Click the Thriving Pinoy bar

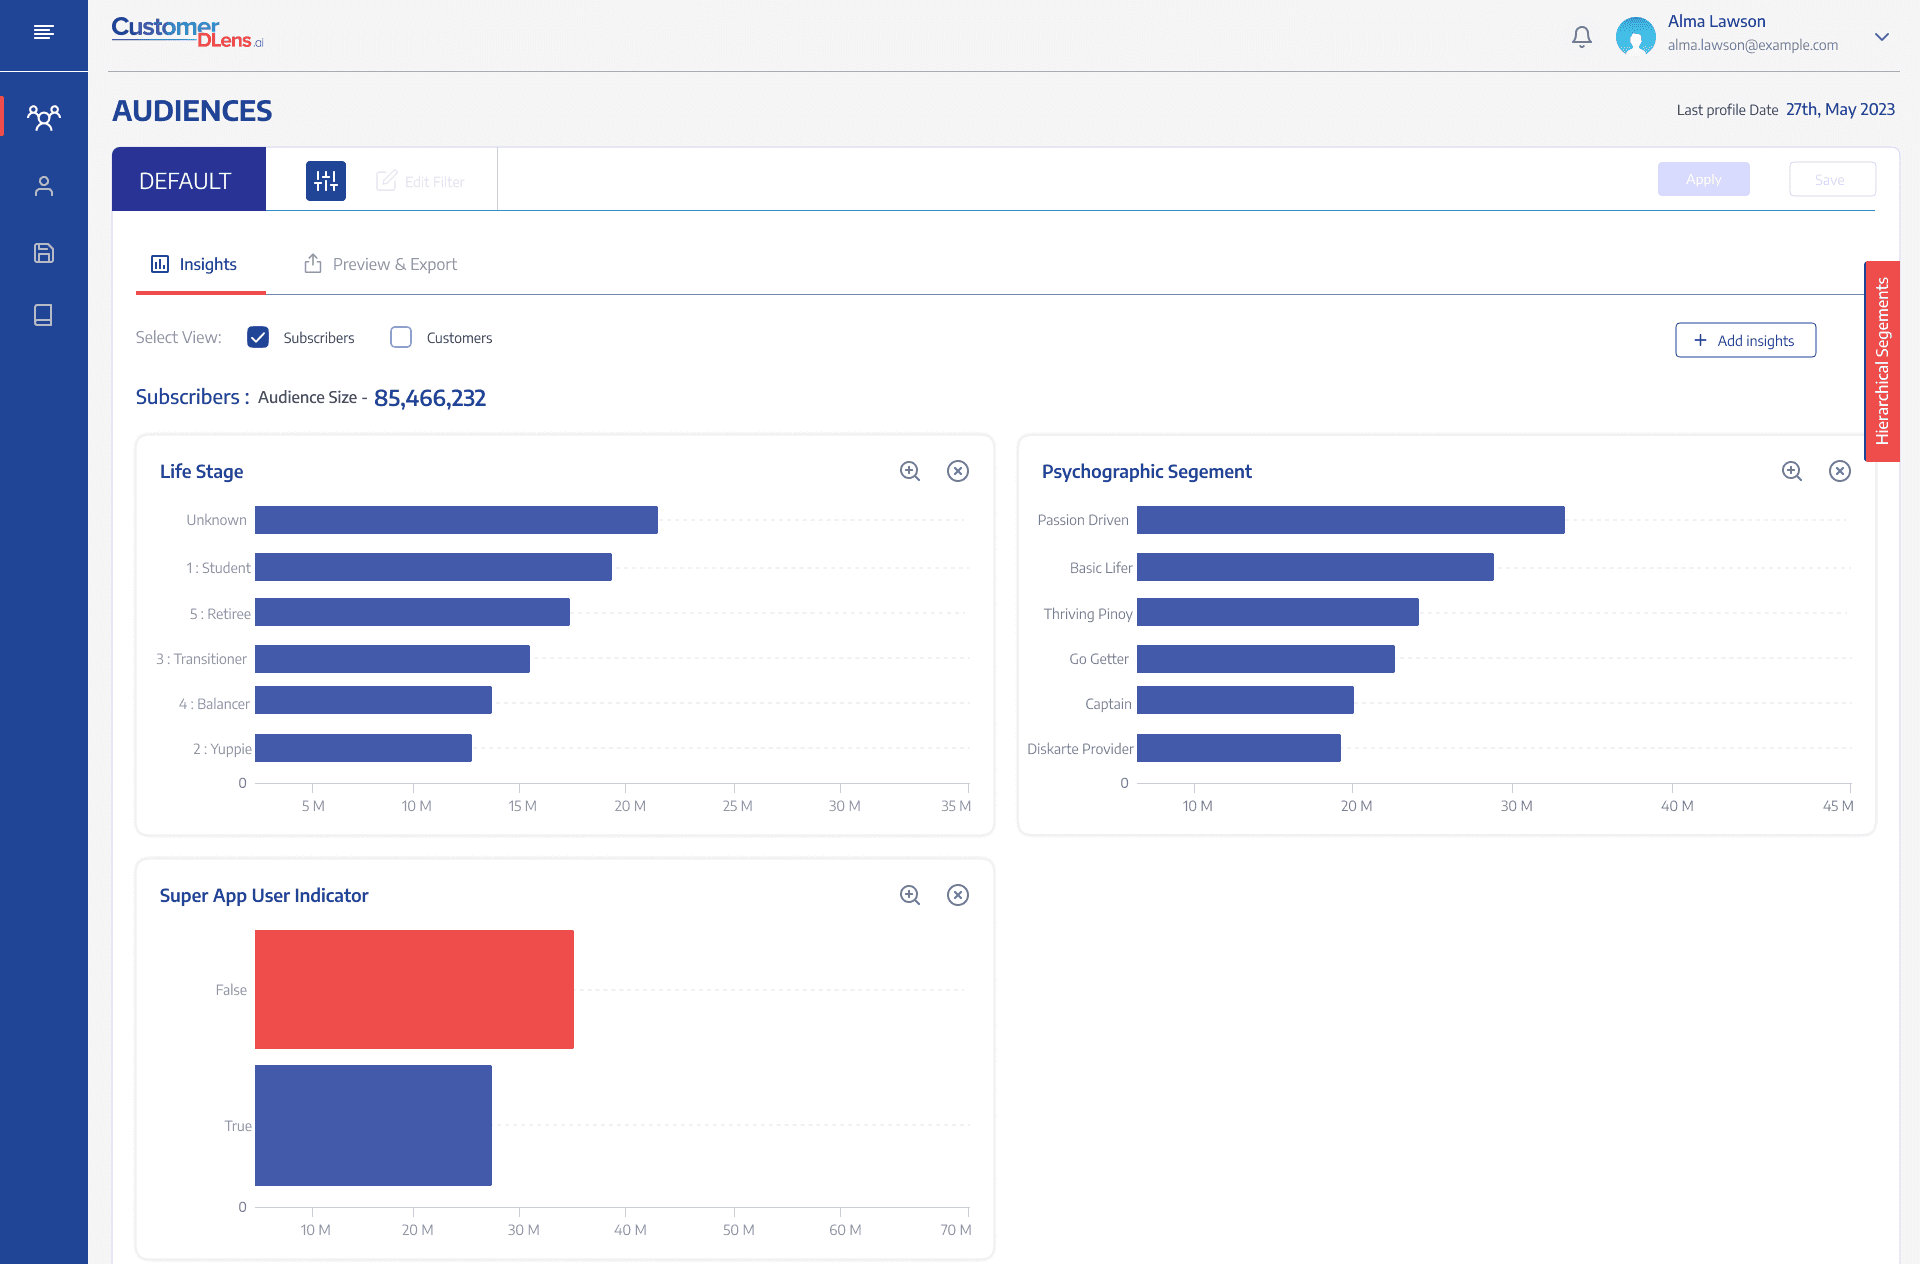click(x=1278, y=612)
